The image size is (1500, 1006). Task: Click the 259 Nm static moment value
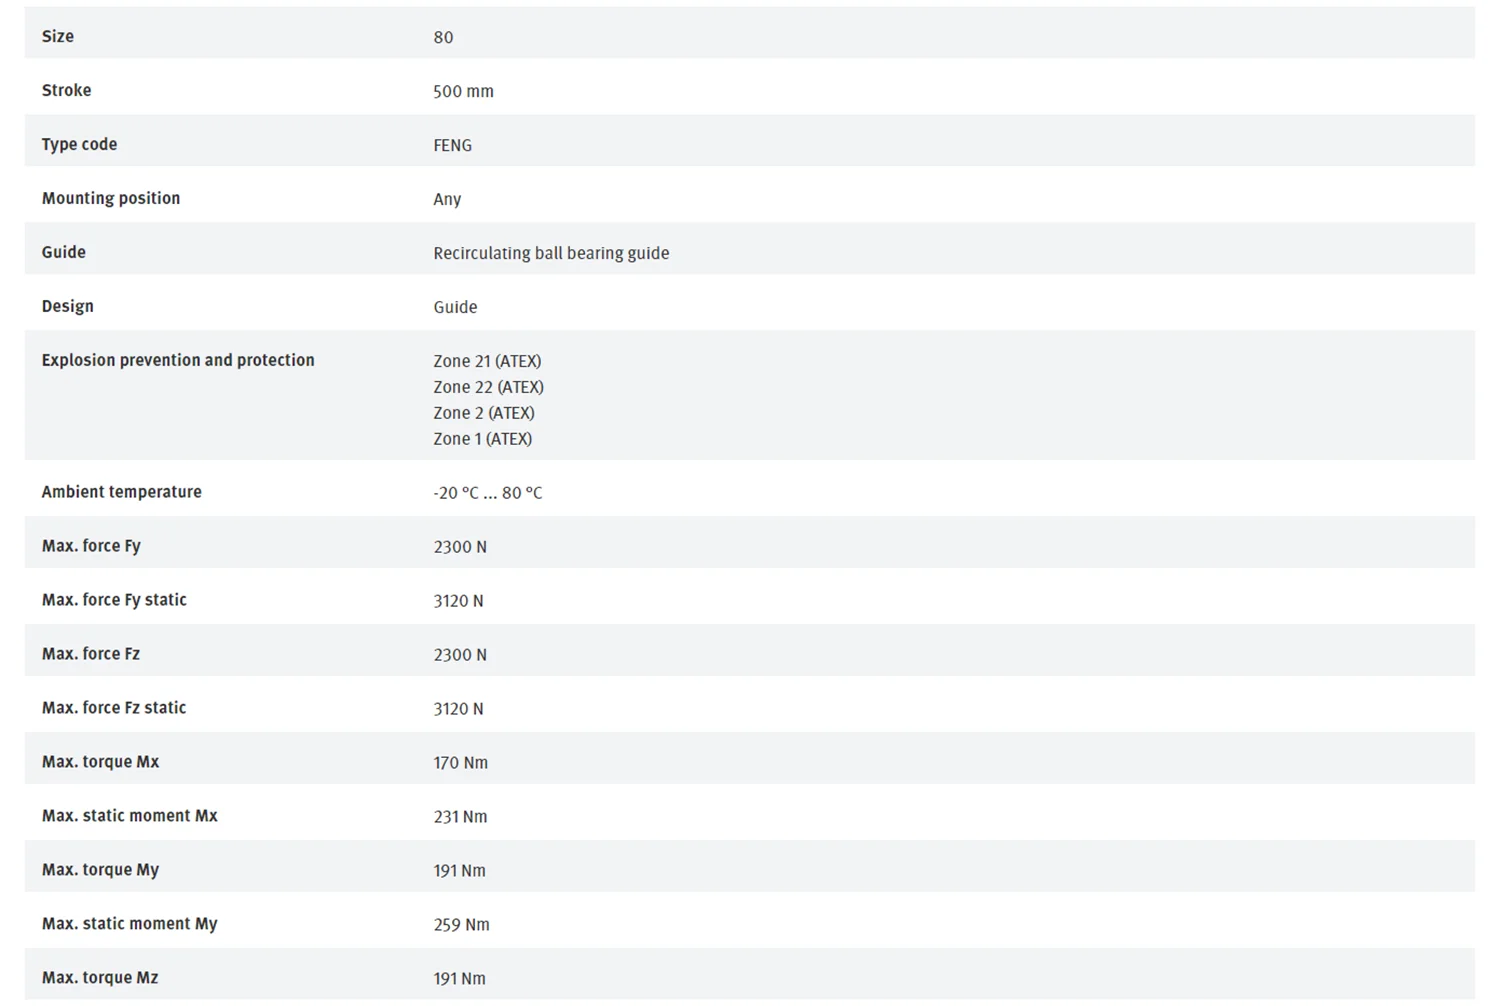pyautogui.click(x=461, y=925)
